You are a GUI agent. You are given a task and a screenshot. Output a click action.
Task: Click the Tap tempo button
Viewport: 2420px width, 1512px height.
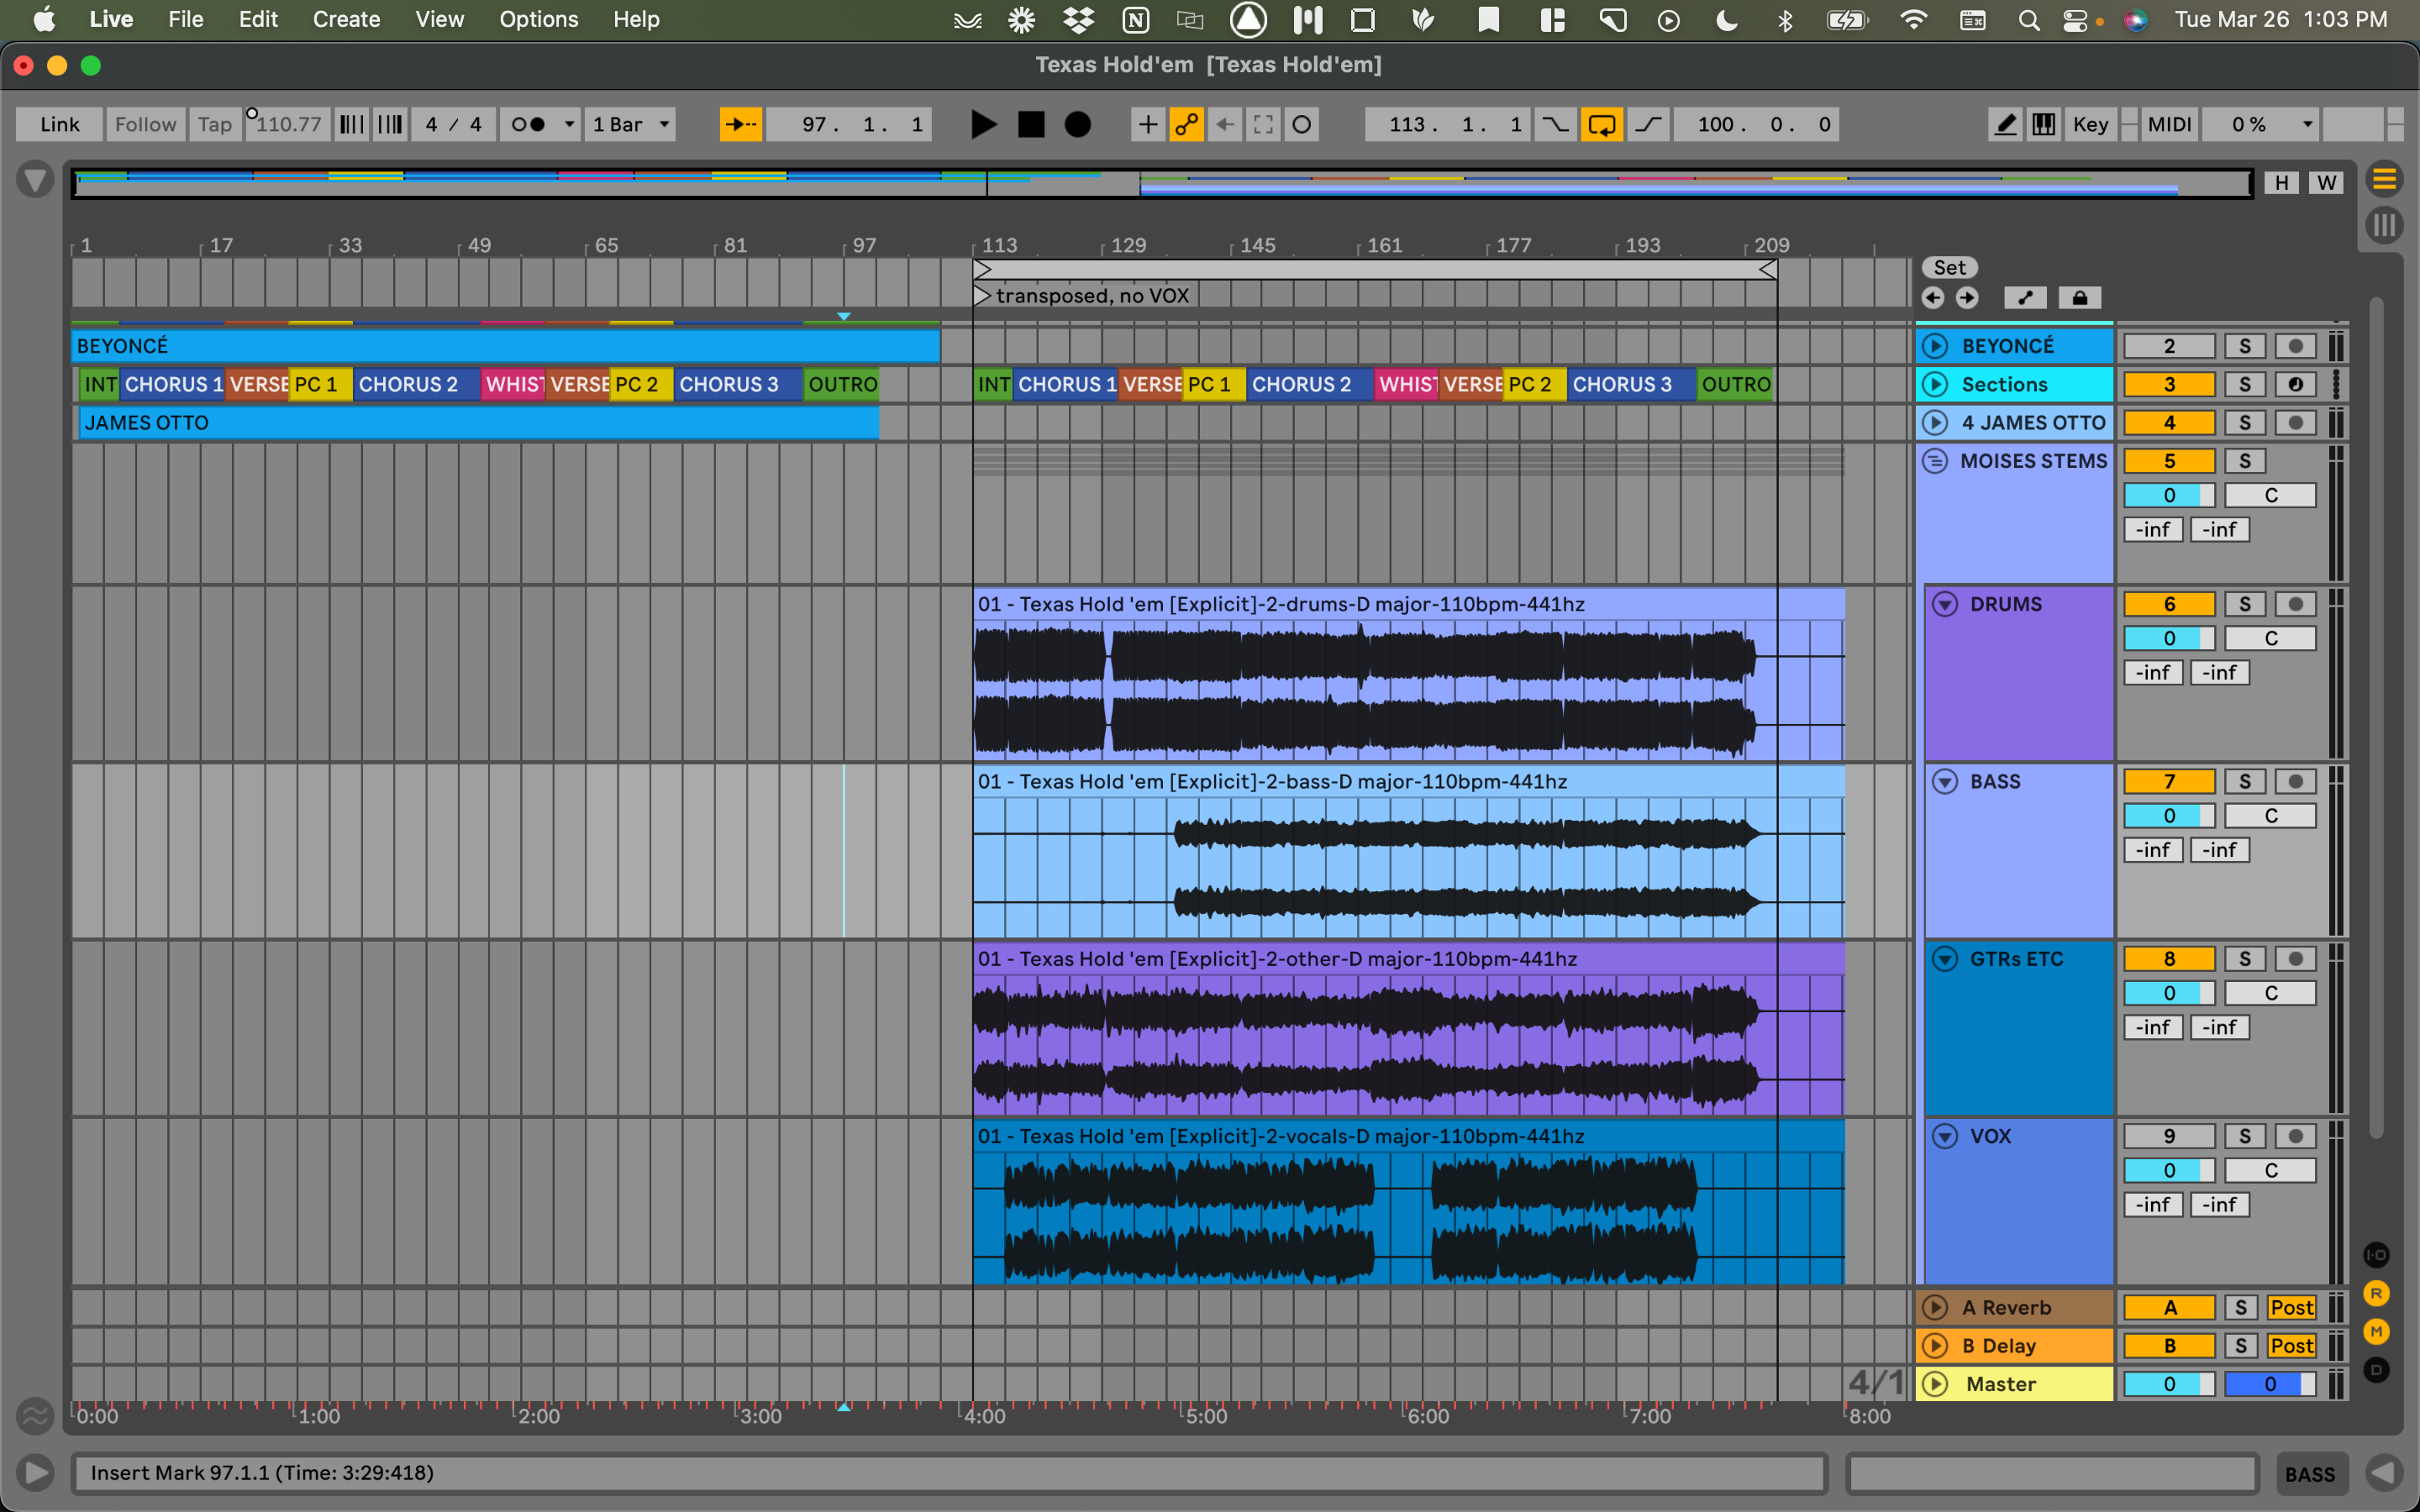pyautogui.click(x=214, y=124)
